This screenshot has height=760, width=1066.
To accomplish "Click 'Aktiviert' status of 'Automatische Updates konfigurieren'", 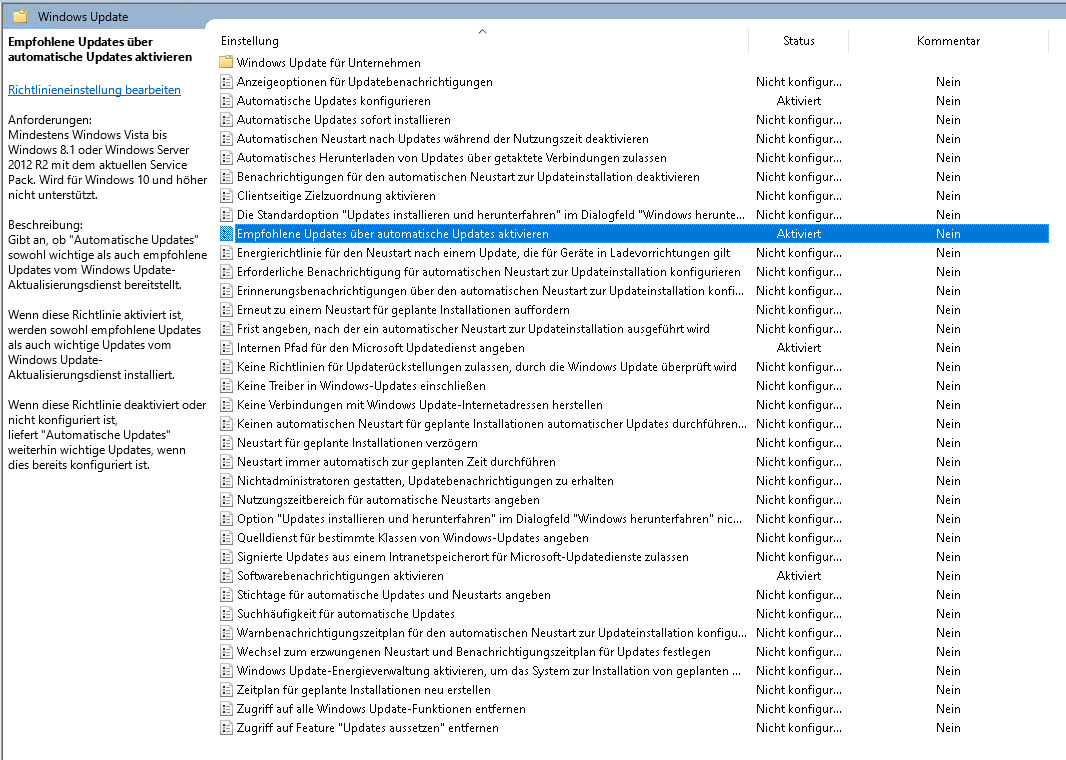I will click(798, 101).
